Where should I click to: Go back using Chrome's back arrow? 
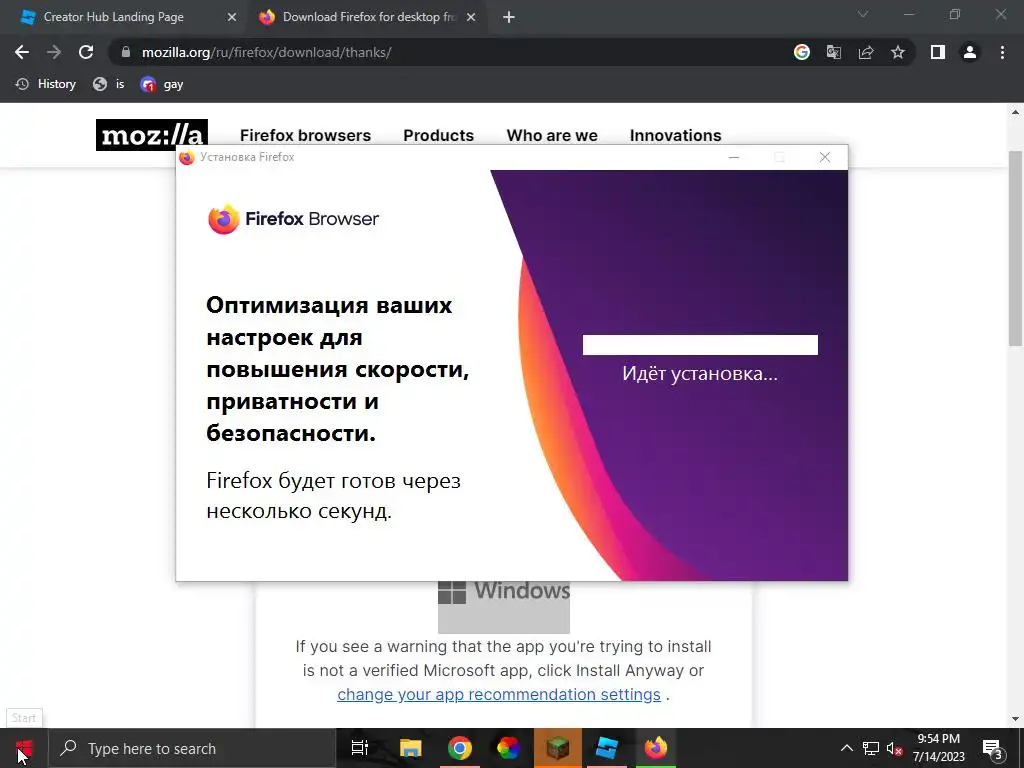(x=22, y=52)
